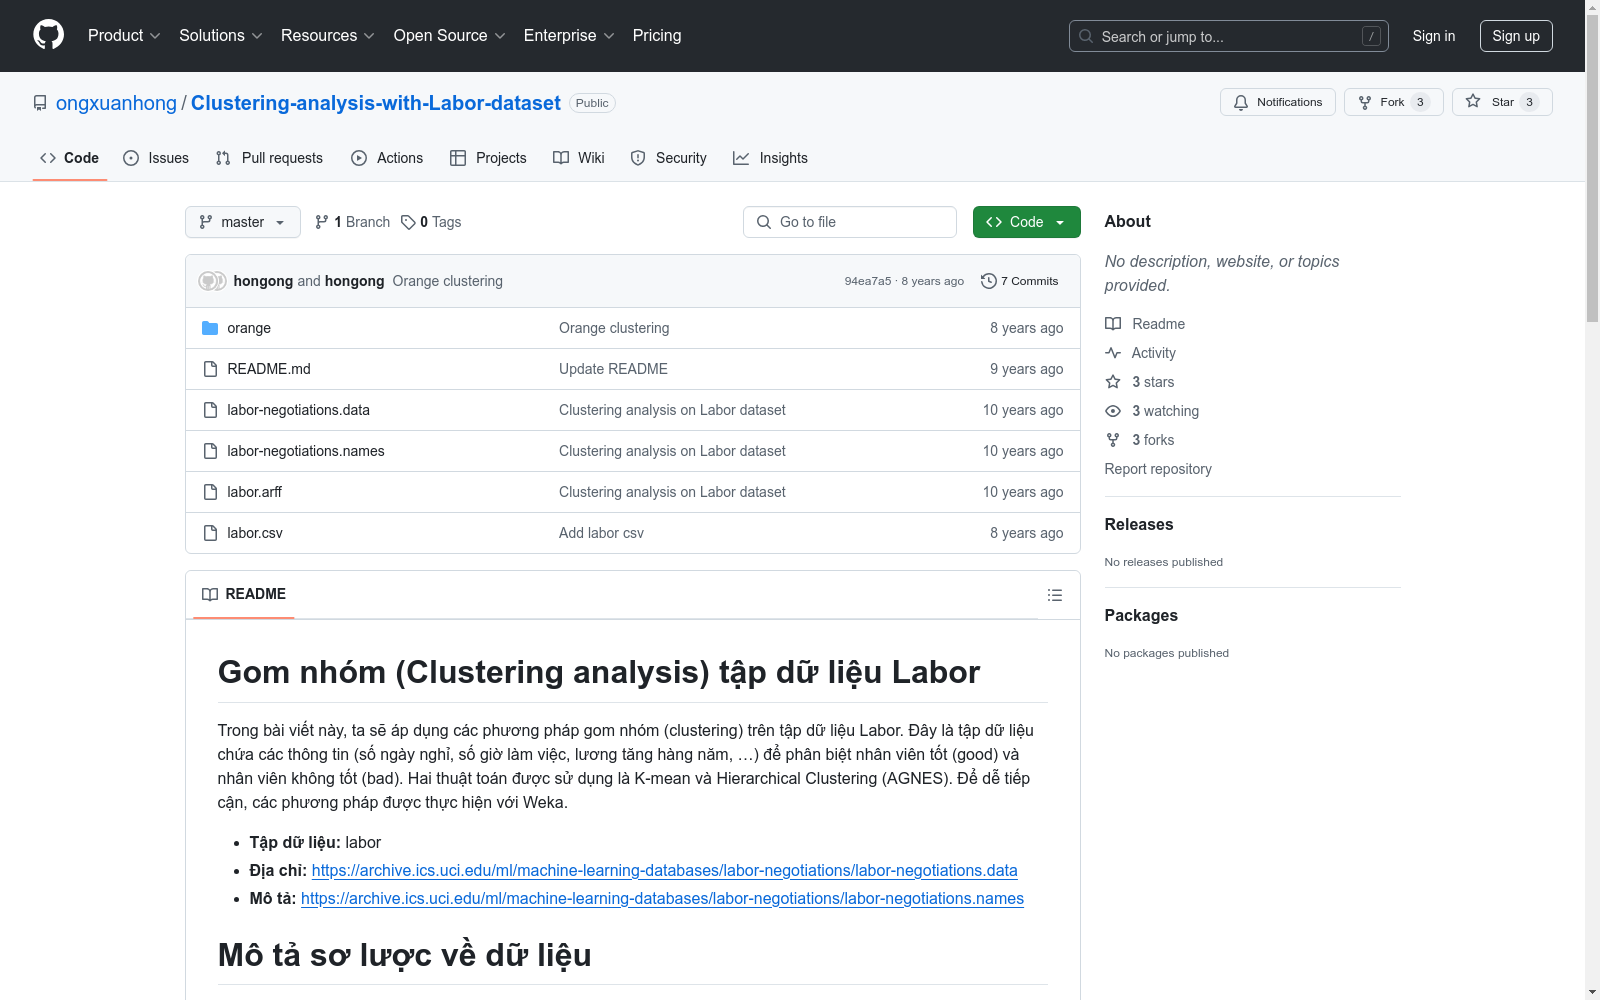Click the book icon next to README heading
The width and height of the screenshot is (1600, 1000).
click(210, 594)
